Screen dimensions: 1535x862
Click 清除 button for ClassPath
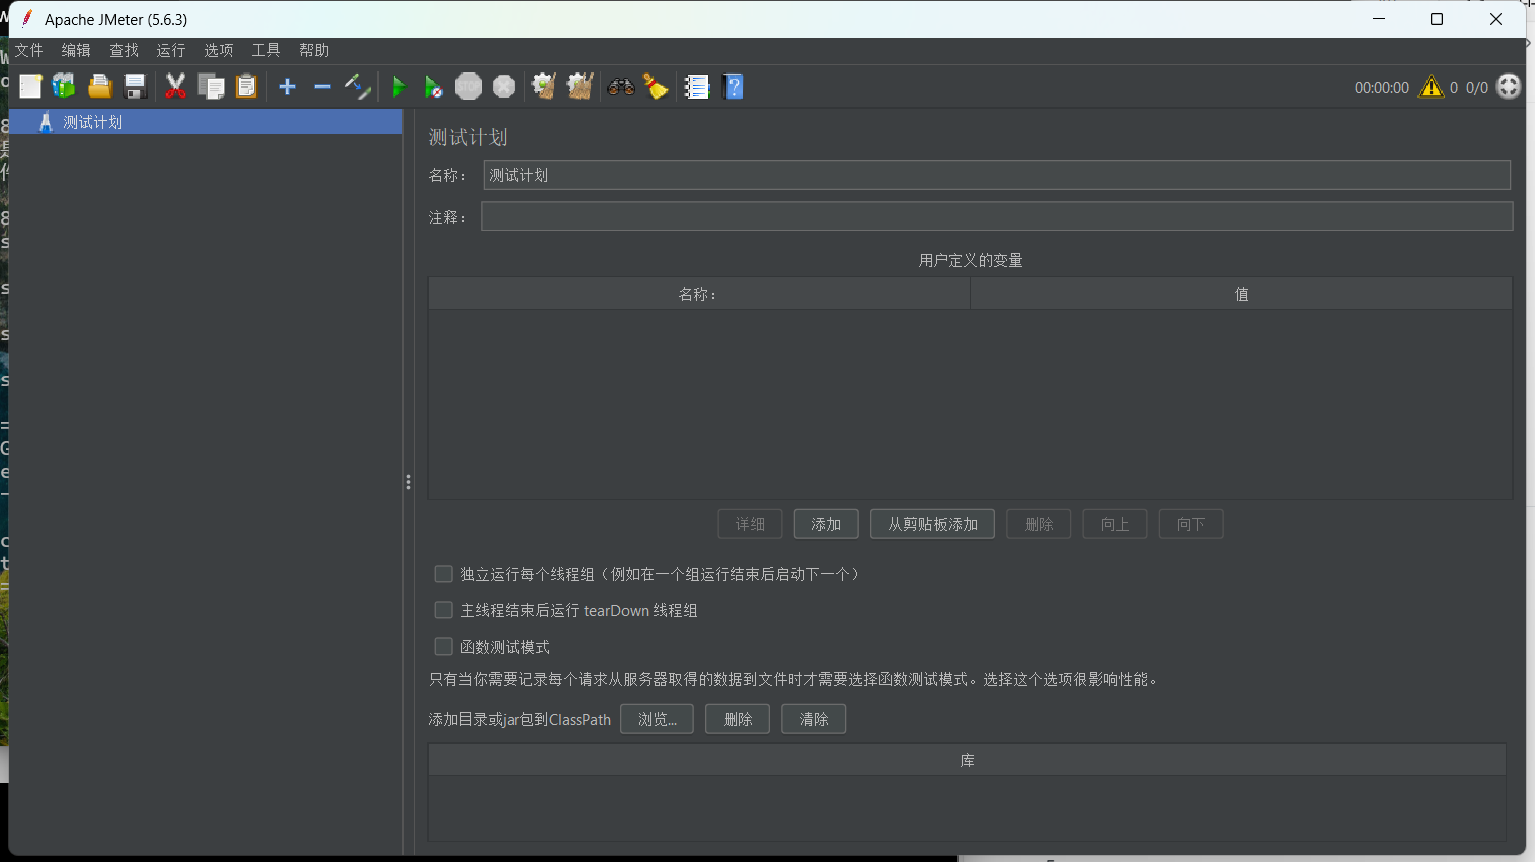pos(814,719)
